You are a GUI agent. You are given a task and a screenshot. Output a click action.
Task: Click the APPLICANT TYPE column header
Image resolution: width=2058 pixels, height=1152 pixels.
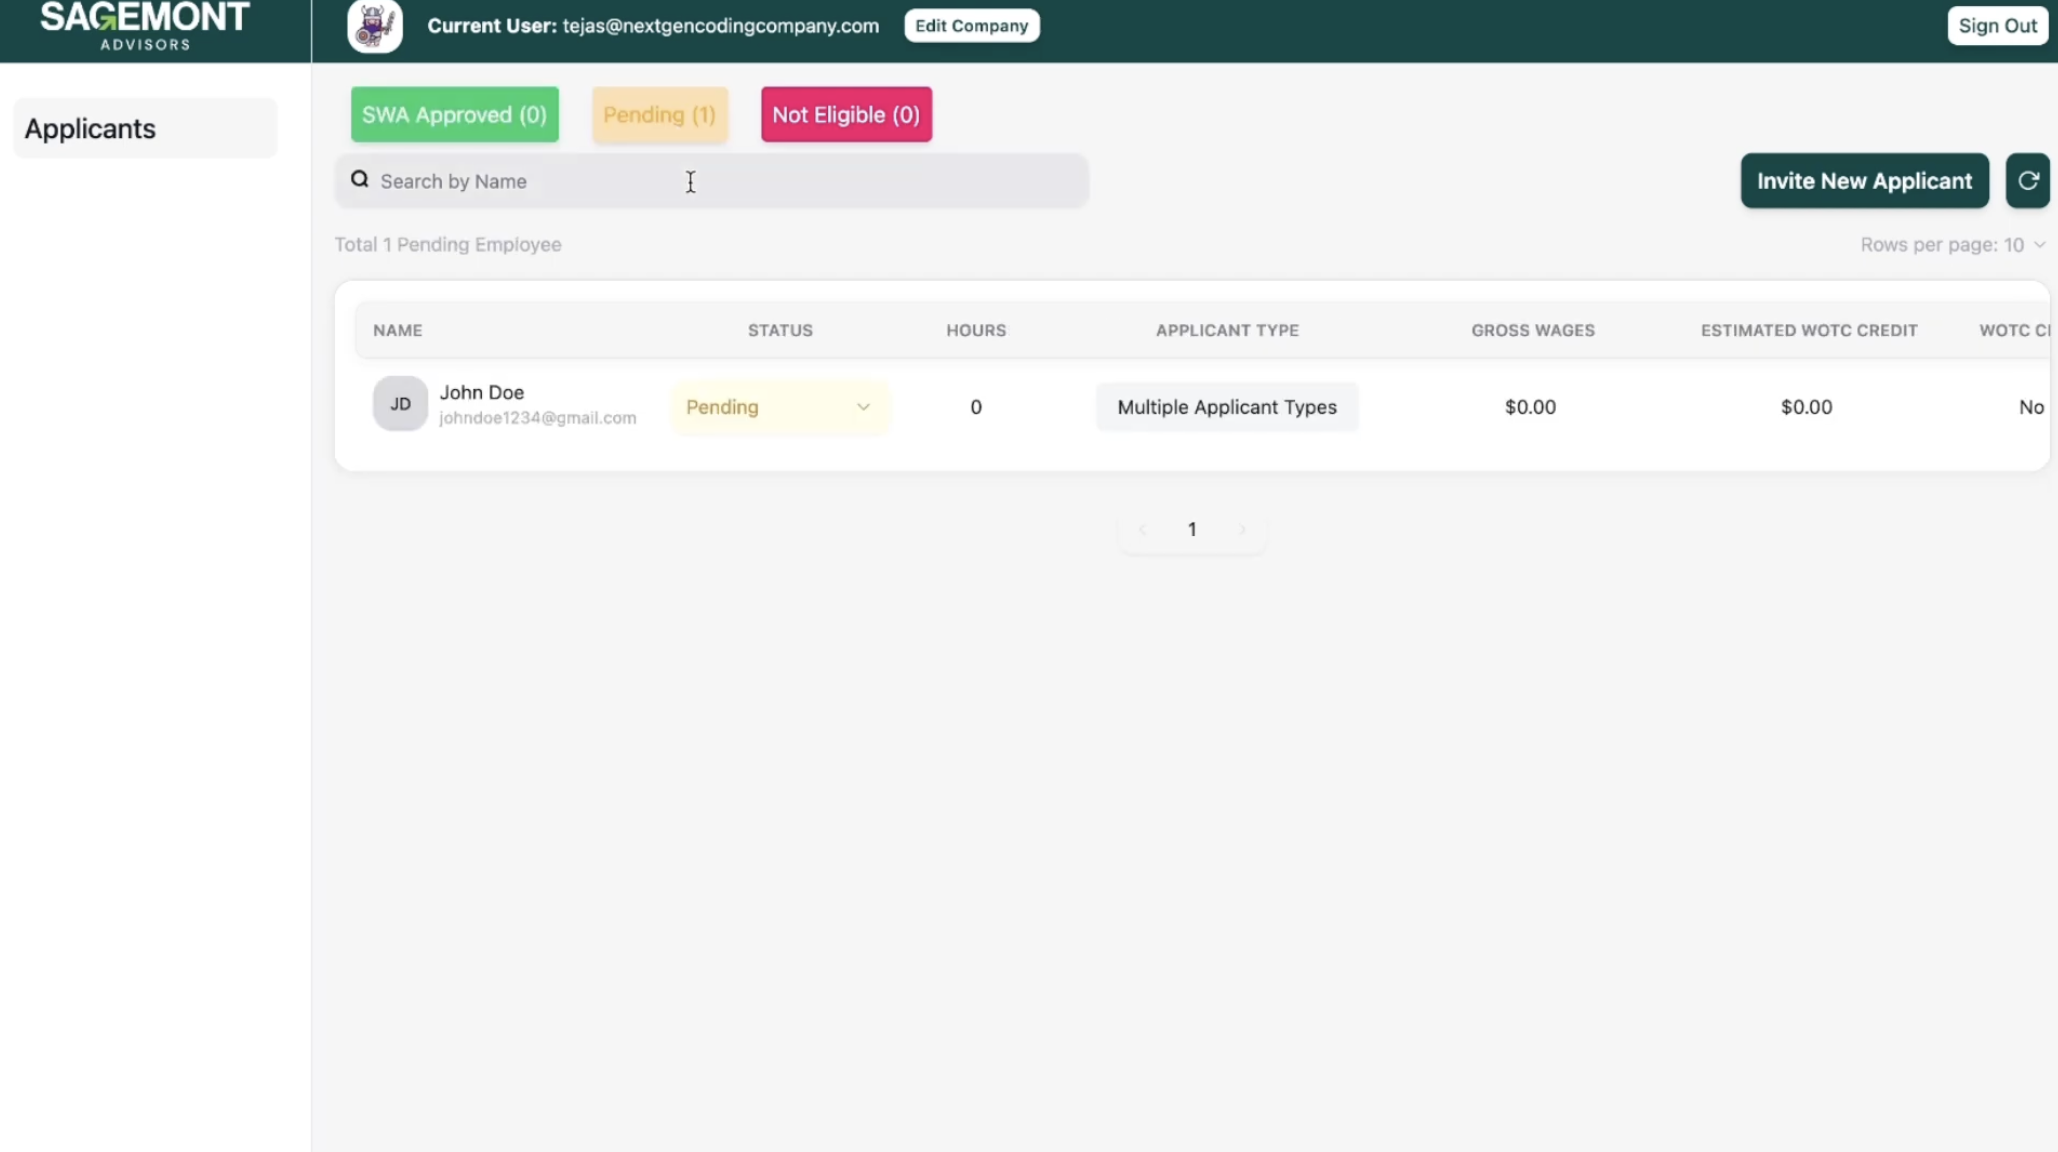(x=1227, y=330)
